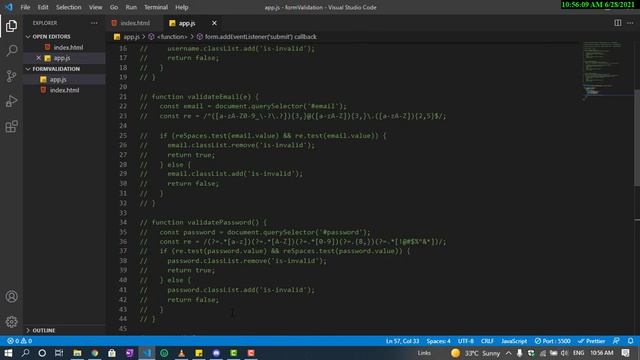640x360 pixels.
Task: Split the editor to the right
Action: (x=618, y=23)
